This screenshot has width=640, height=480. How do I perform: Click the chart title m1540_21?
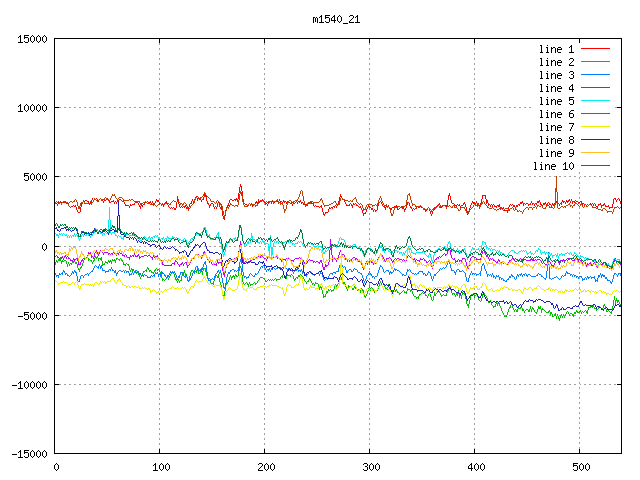[x=336, y=19]
